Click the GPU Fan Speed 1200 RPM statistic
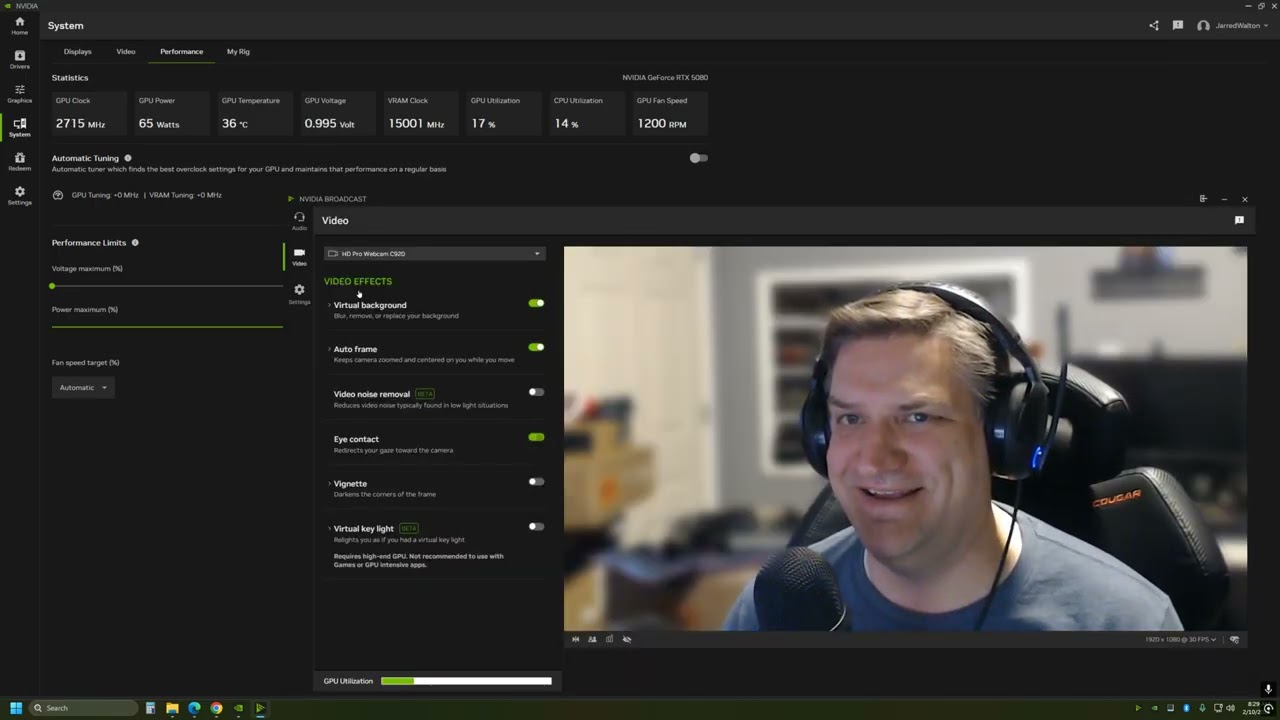 671,114
